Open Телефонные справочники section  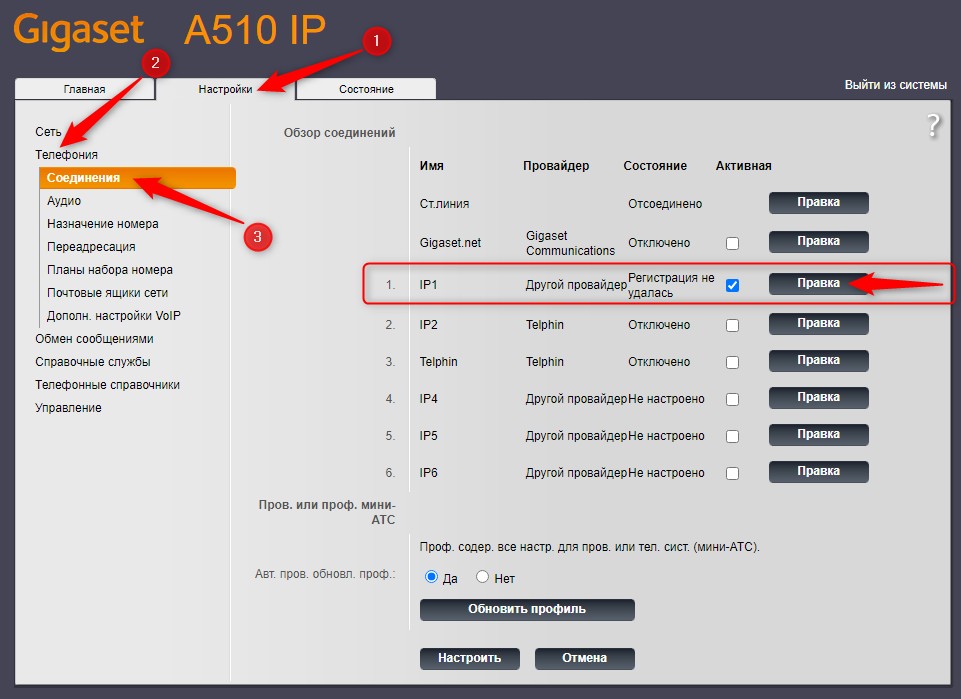pos(107,385)
